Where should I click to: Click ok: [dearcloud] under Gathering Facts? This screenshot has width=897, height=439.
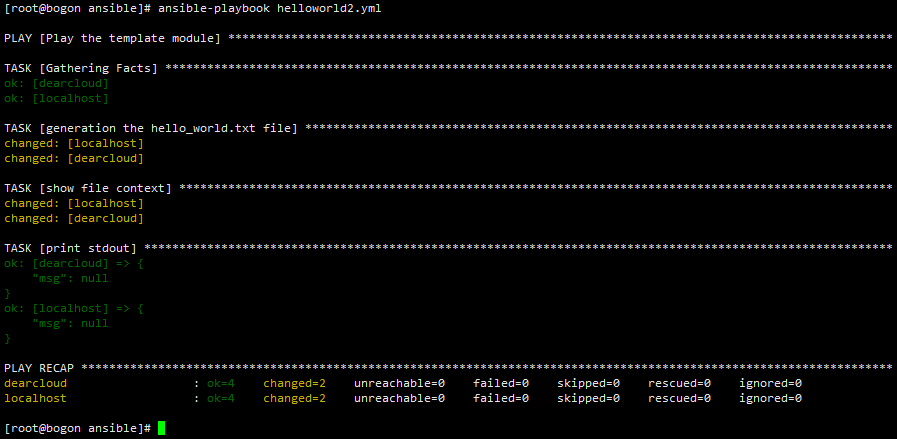point(56,84)
